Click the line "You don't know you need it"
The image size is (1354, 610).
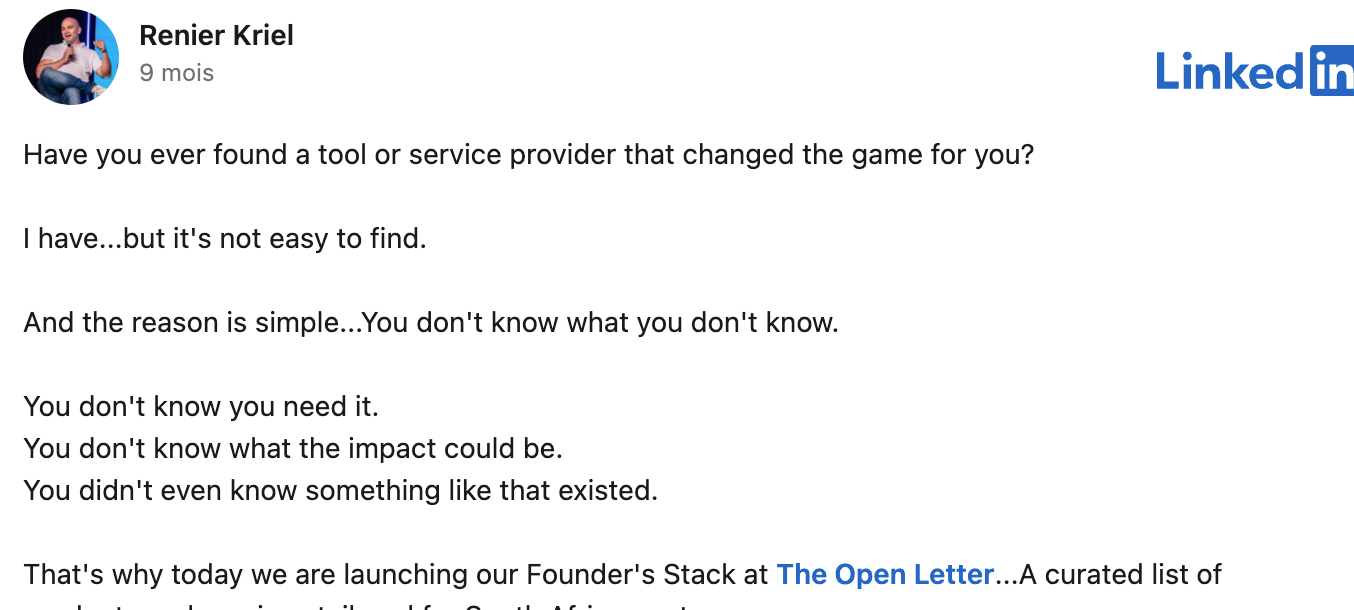201,407
